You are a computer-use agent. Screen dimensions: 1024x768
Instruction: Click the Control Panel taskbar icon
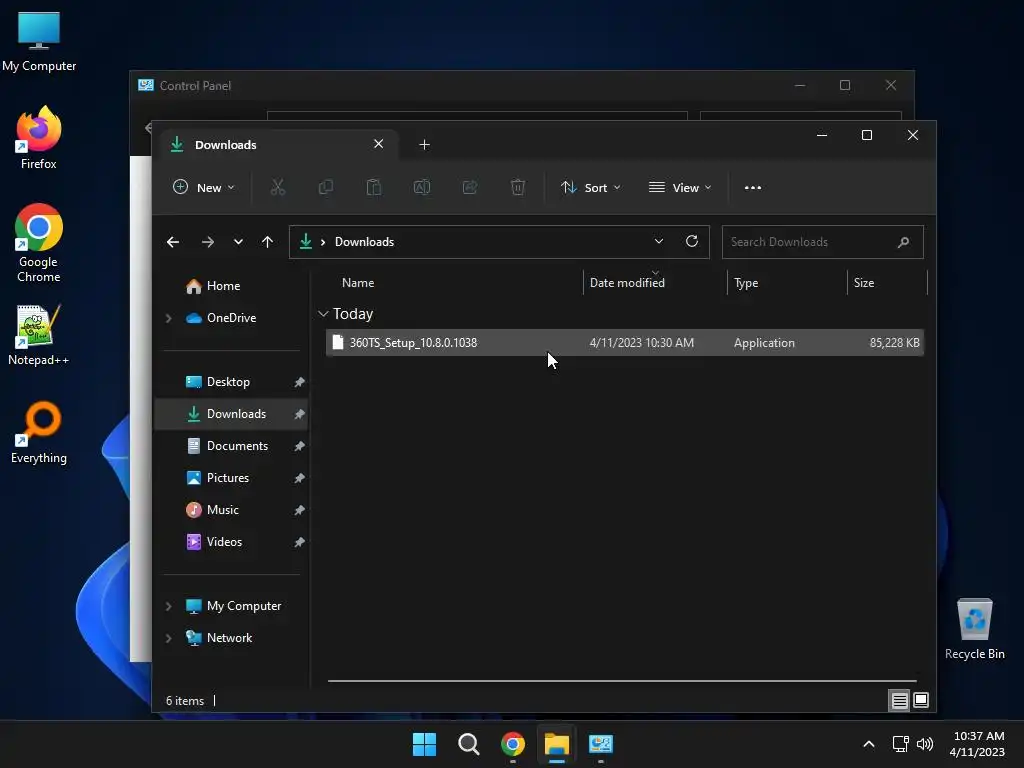tap(601, 744)
